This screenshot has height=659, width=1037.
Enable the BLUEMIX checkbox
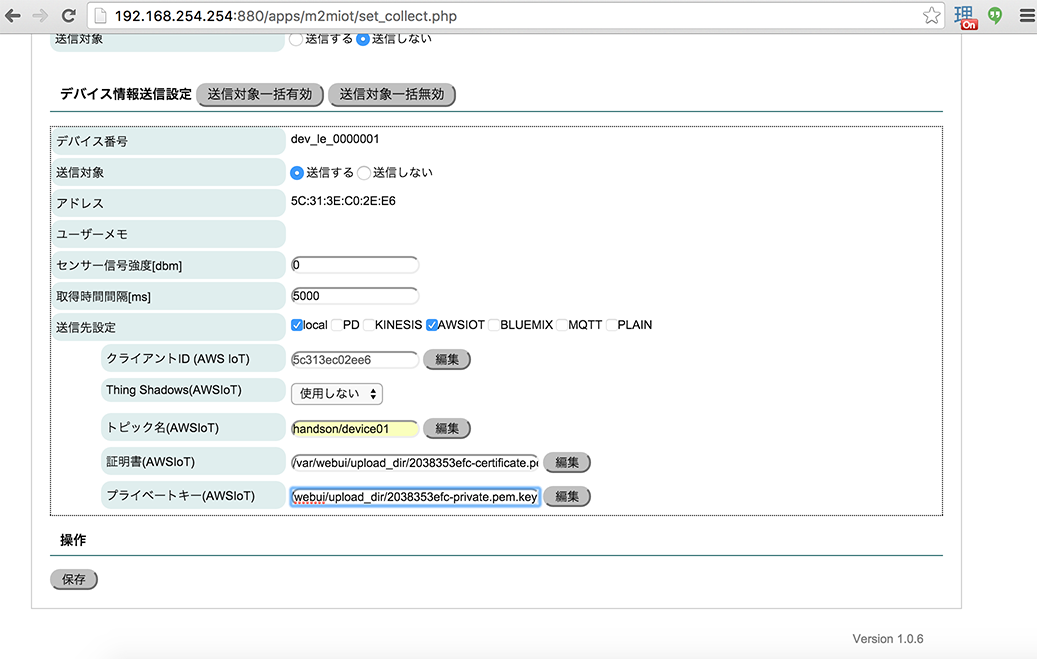(493, 325)
